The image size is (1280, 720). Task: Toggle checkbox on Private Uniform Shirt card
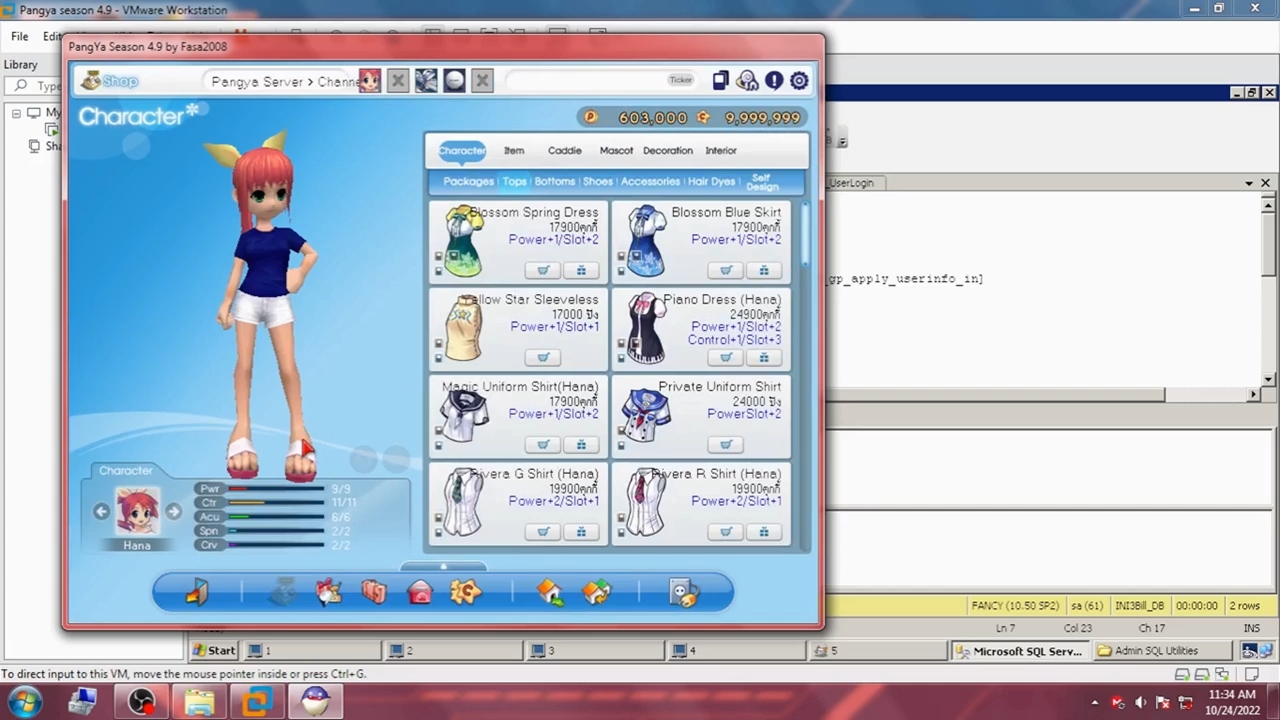[621, 431]
